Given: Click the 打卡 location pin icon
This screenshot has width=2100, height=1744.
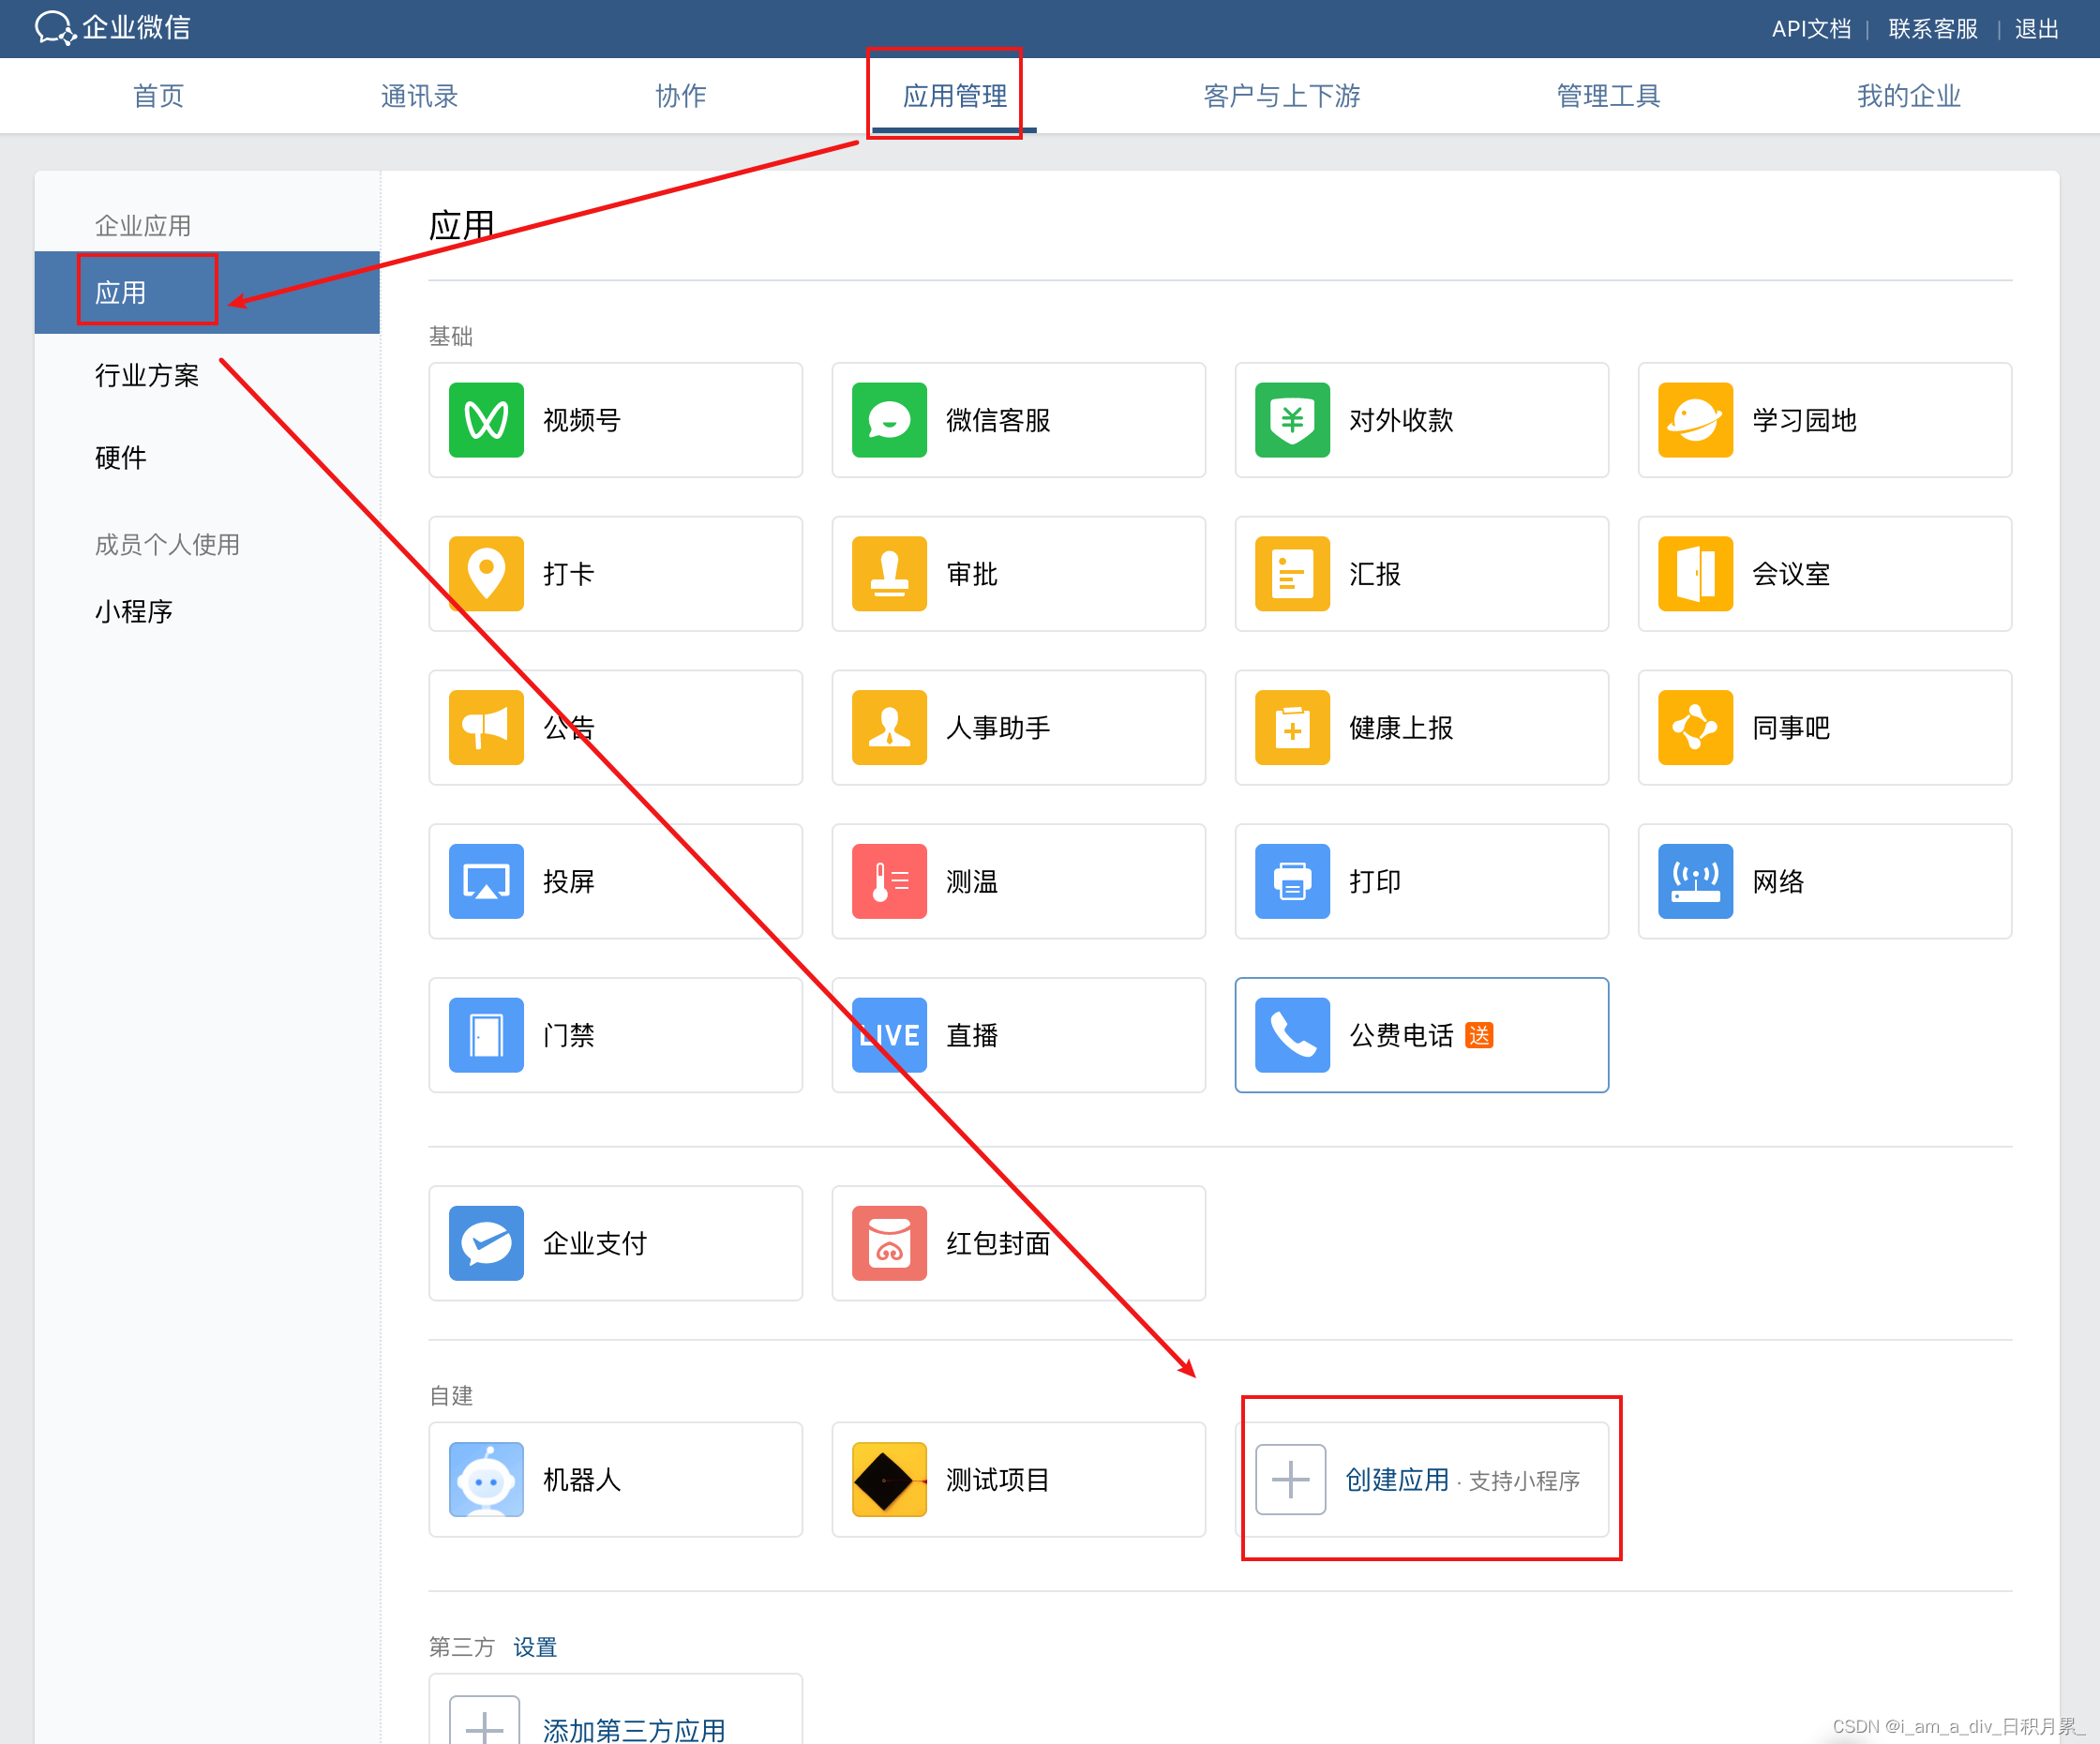Looking at the screenshot, I should click(x=486, y=574).
